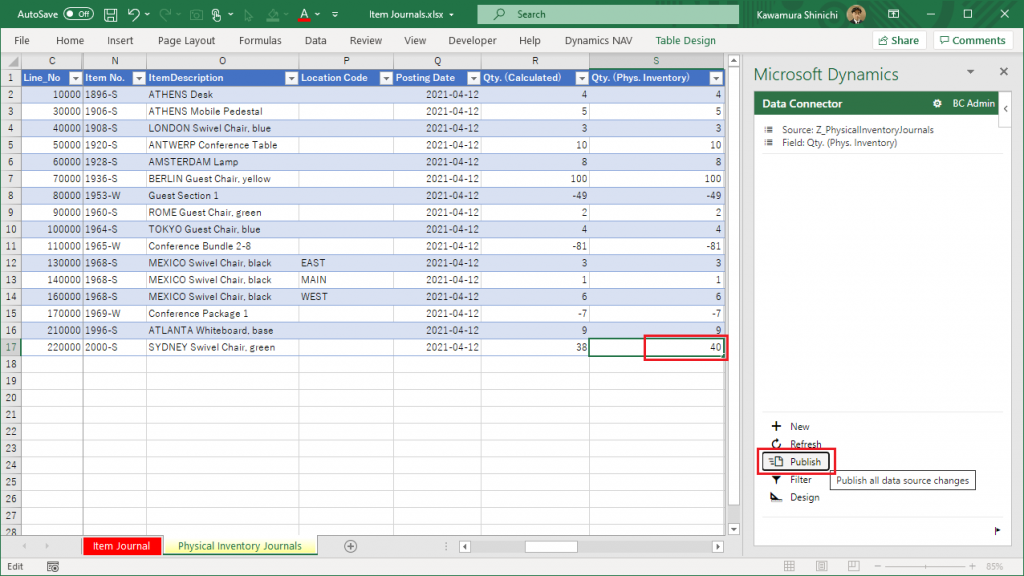Click the user profile picture
Image resolution: width=1024 pixels, height=576 pixels.
(856, 14)
